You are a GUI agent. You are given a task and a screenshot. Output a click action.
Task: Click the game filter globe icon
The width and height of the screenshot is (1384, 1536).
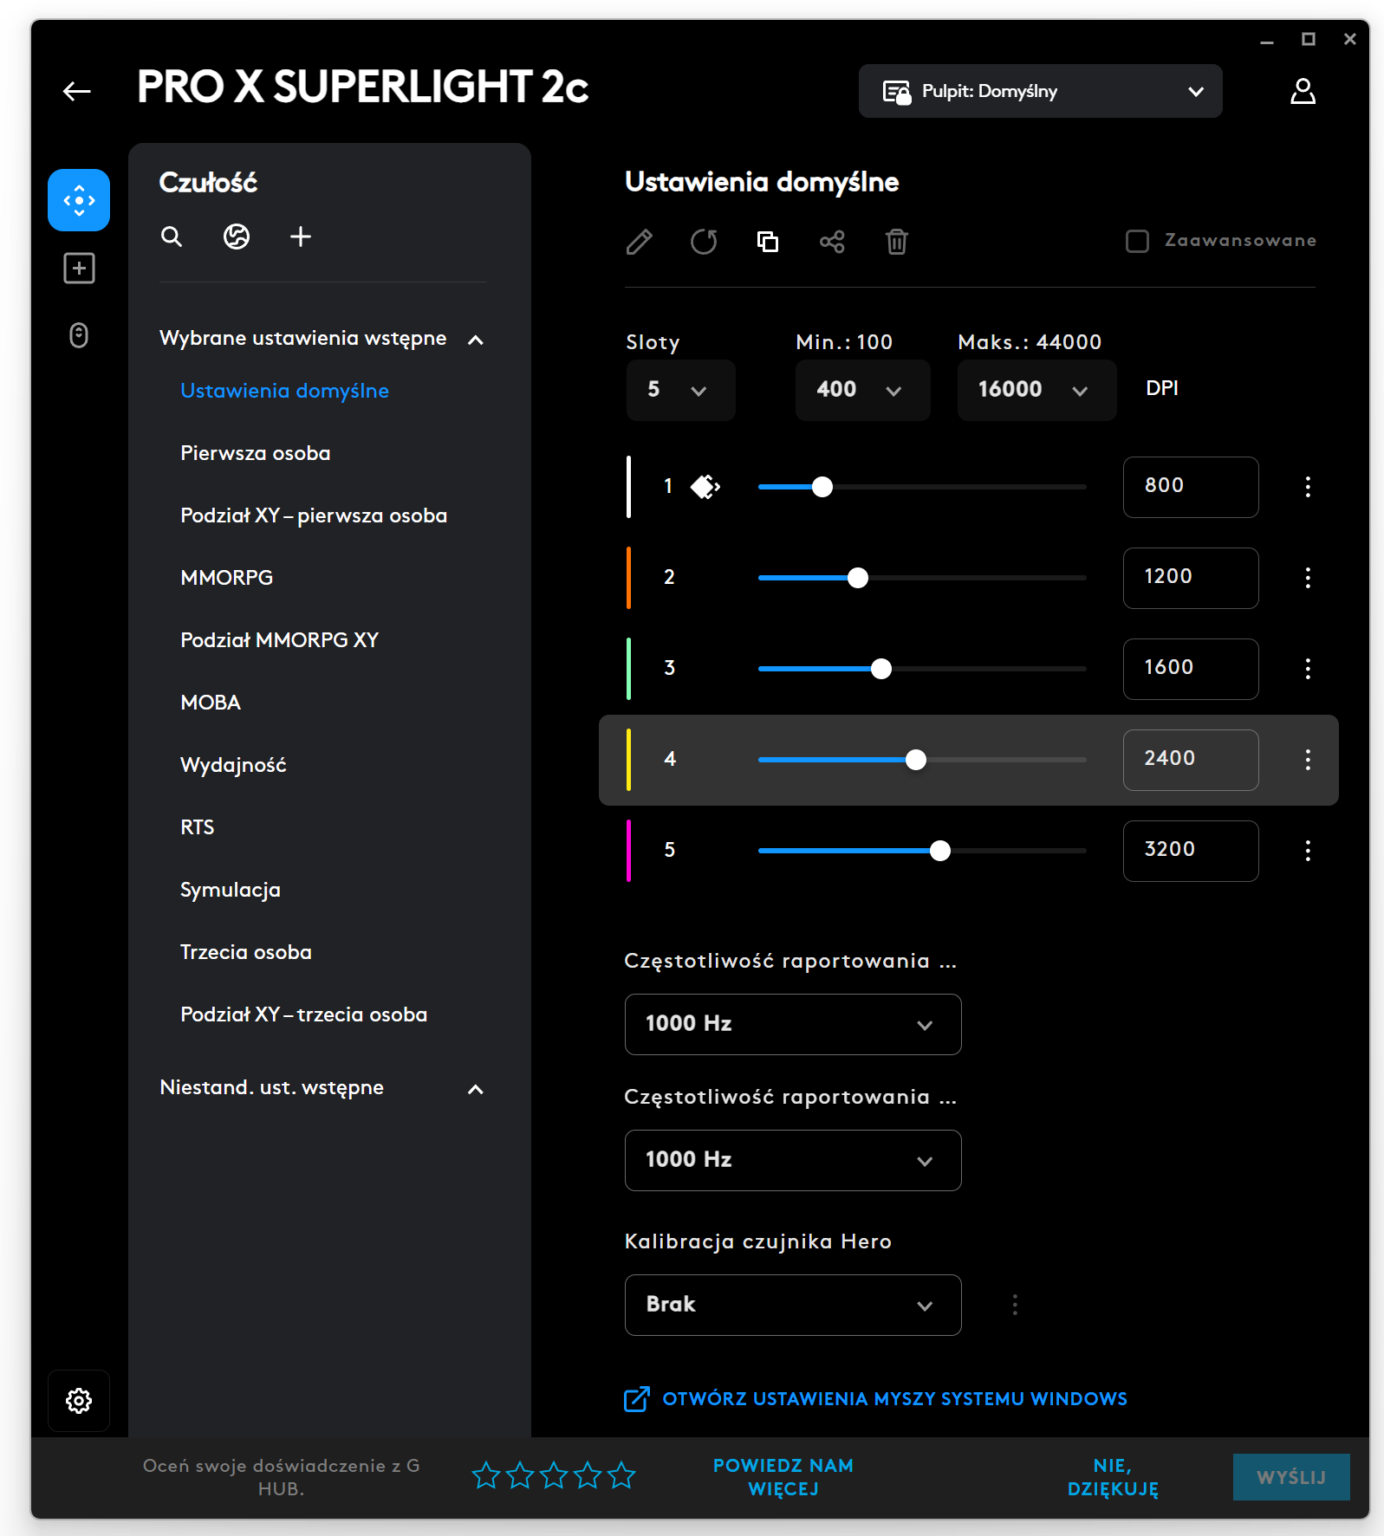point(235,237)
